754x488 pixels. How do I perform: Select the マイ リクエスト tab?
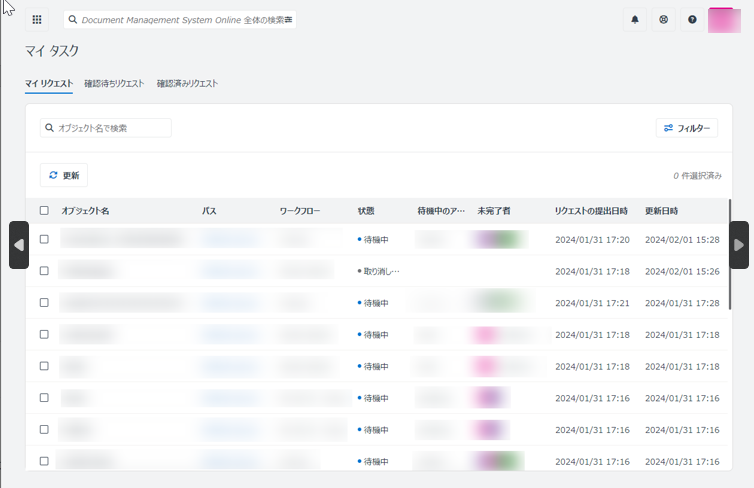click(48, 84)
